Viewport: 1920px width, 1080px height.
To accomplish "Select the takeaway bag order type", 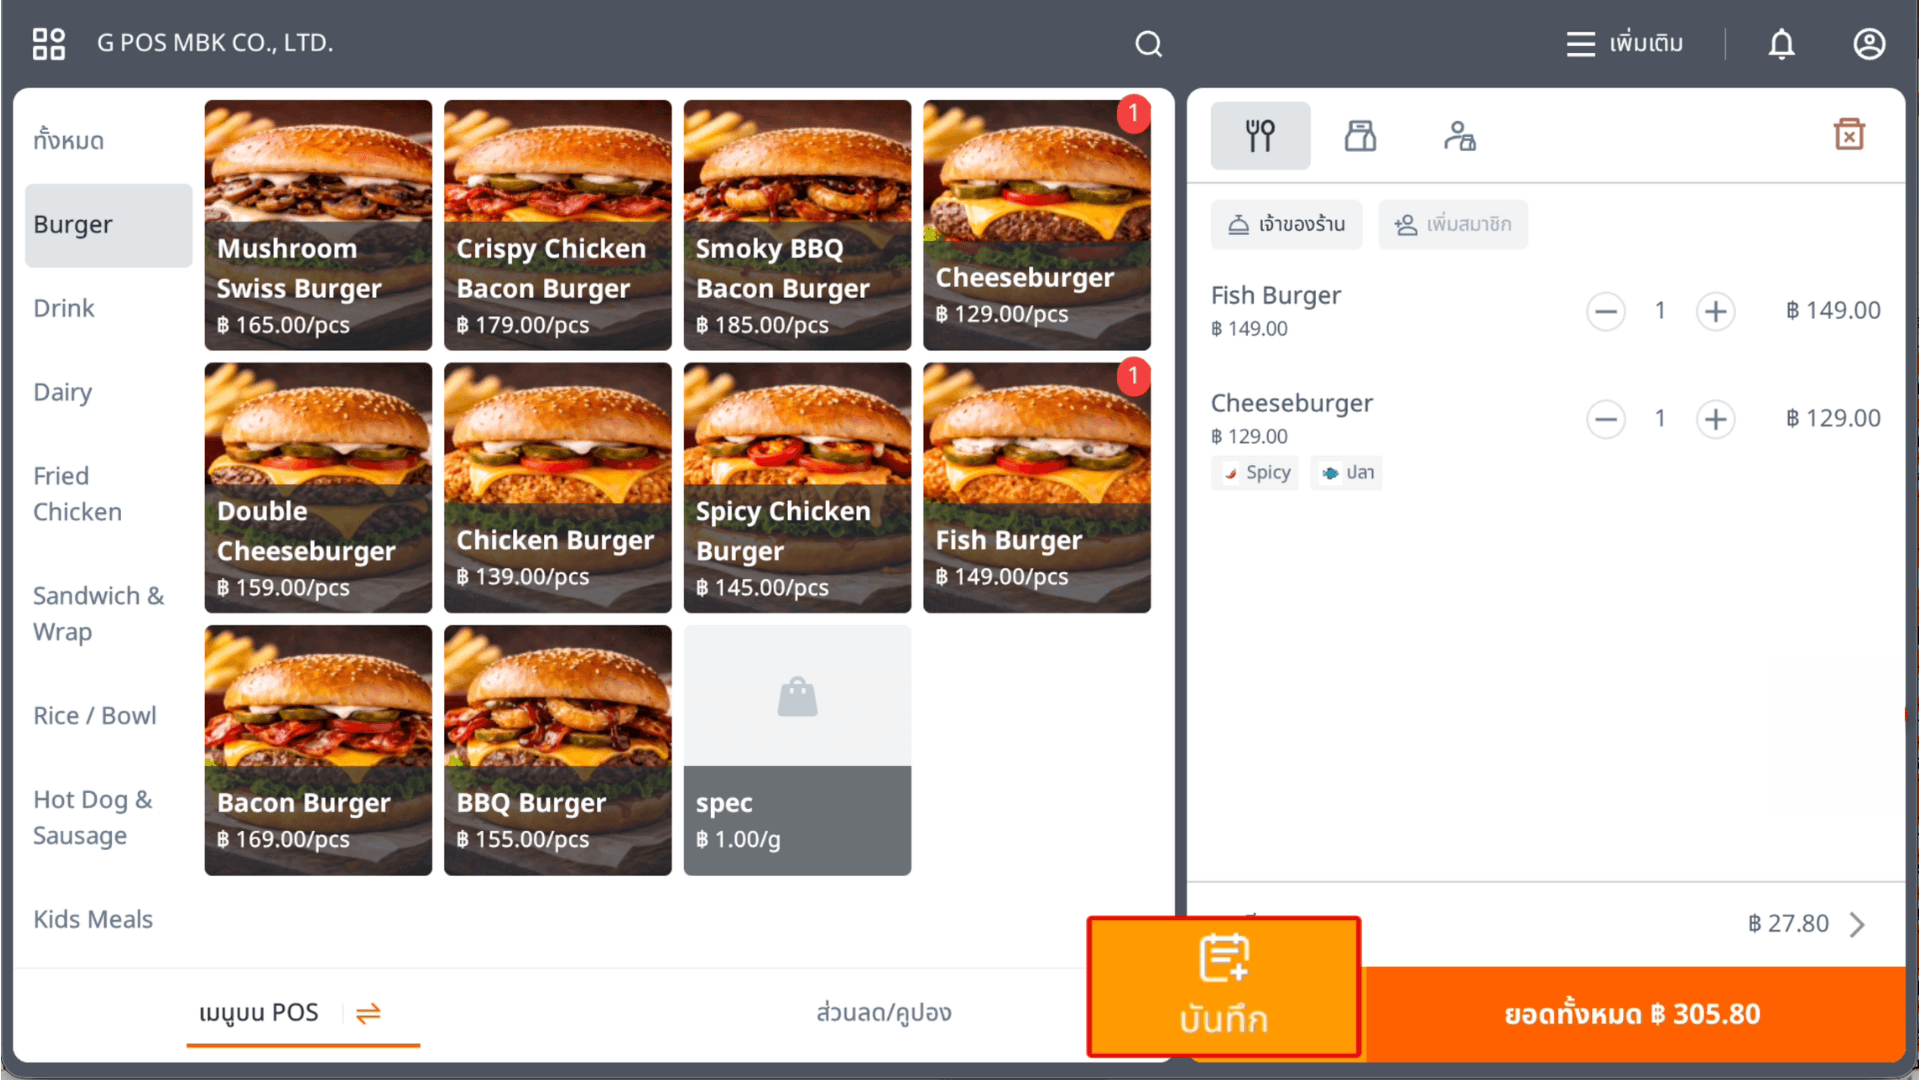I will 1360,135.
